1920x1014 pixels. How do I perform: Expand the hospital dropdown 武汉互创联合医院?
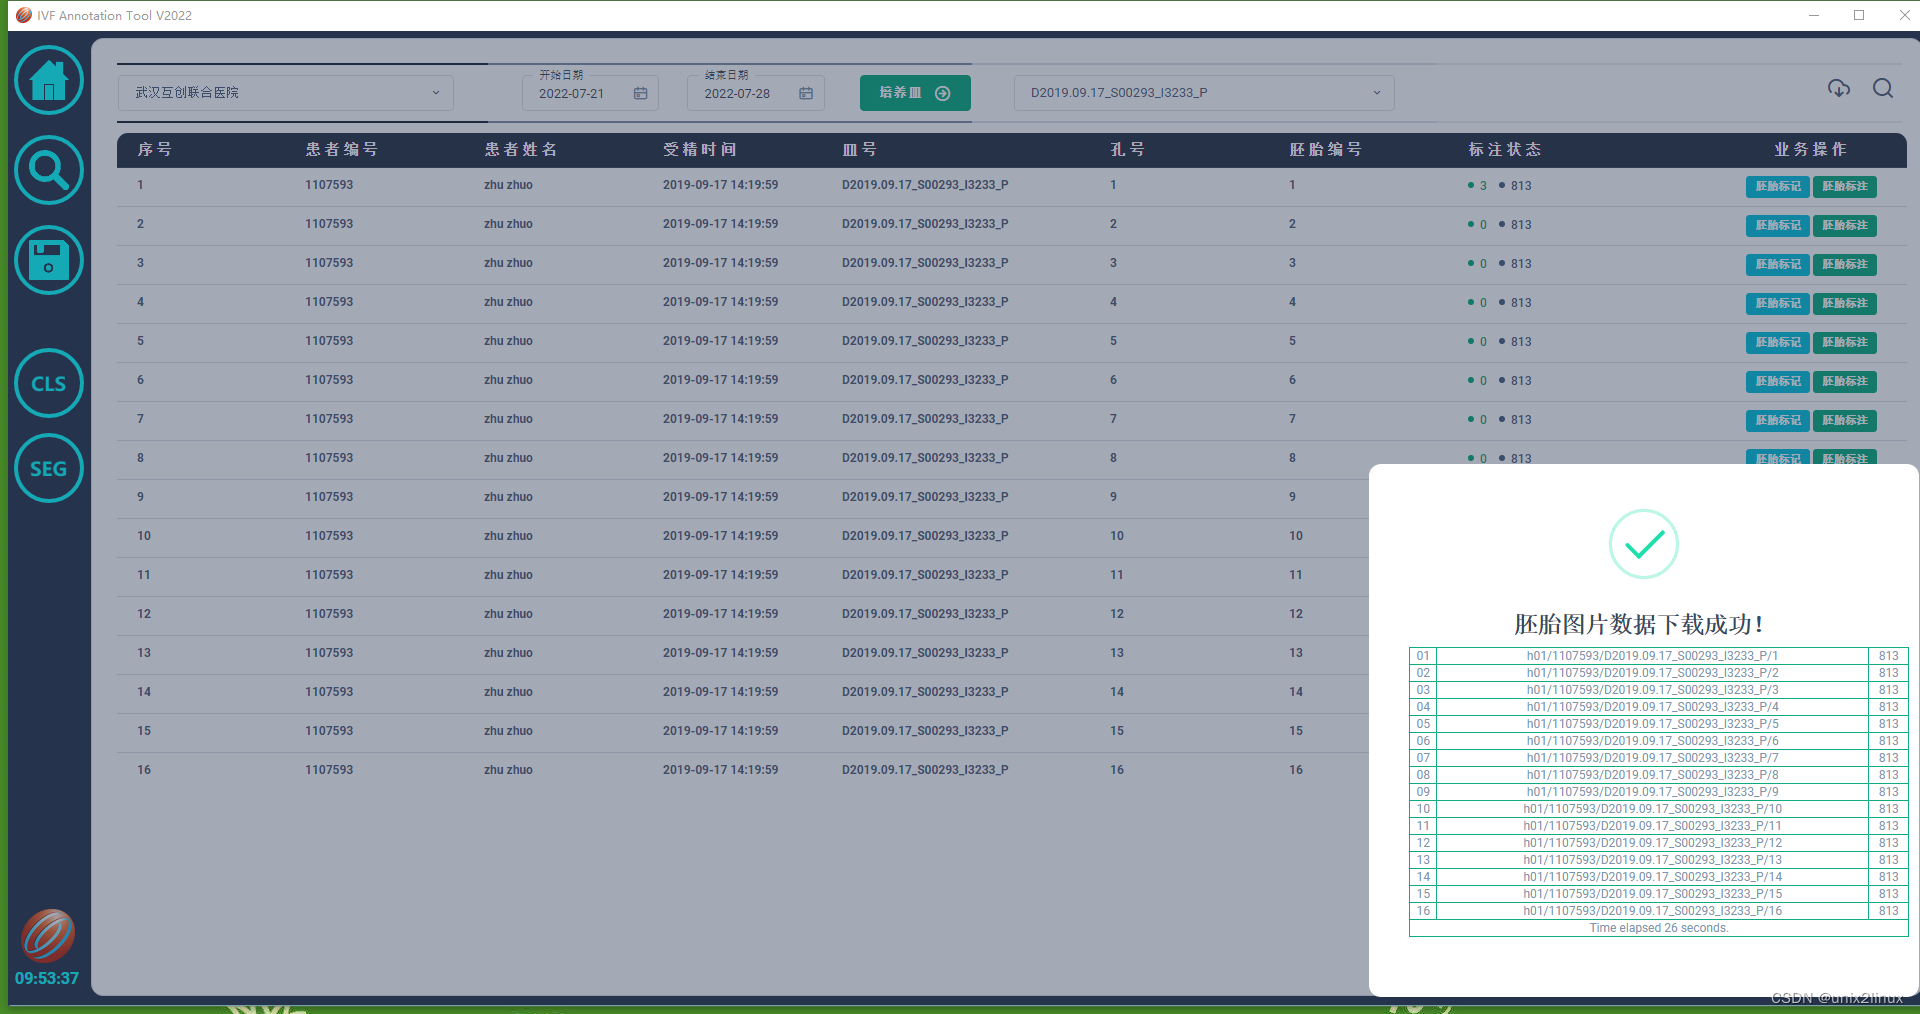(x=286, y=93)
